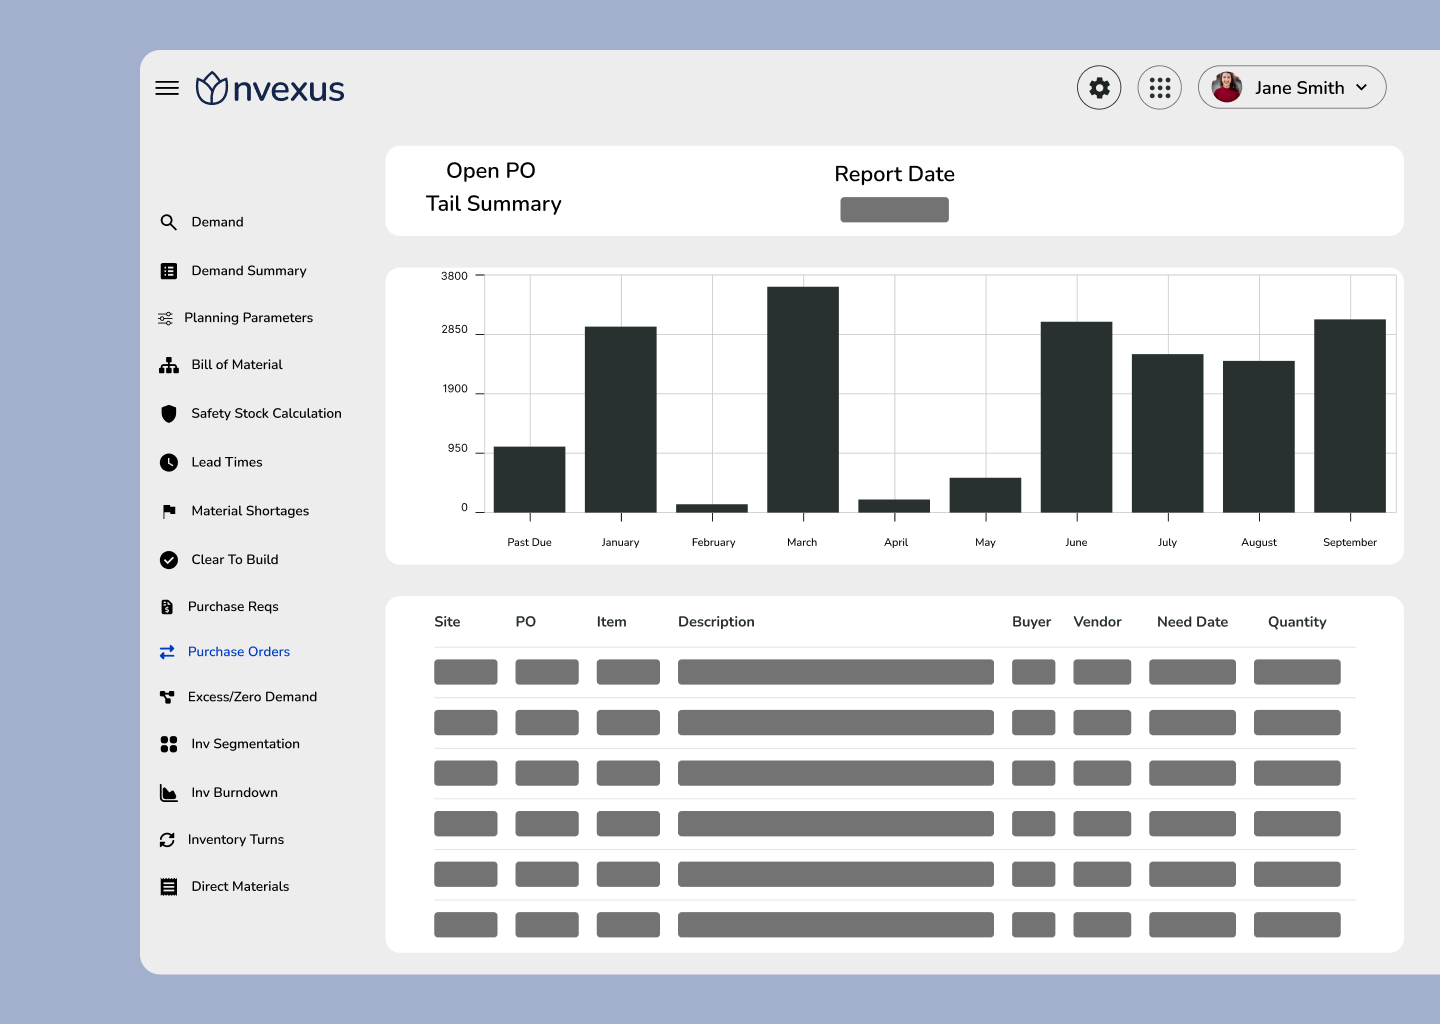Viewport: 1440px width, 1024px height.
Task: Click the Buyer column header
Action: 1031,622
